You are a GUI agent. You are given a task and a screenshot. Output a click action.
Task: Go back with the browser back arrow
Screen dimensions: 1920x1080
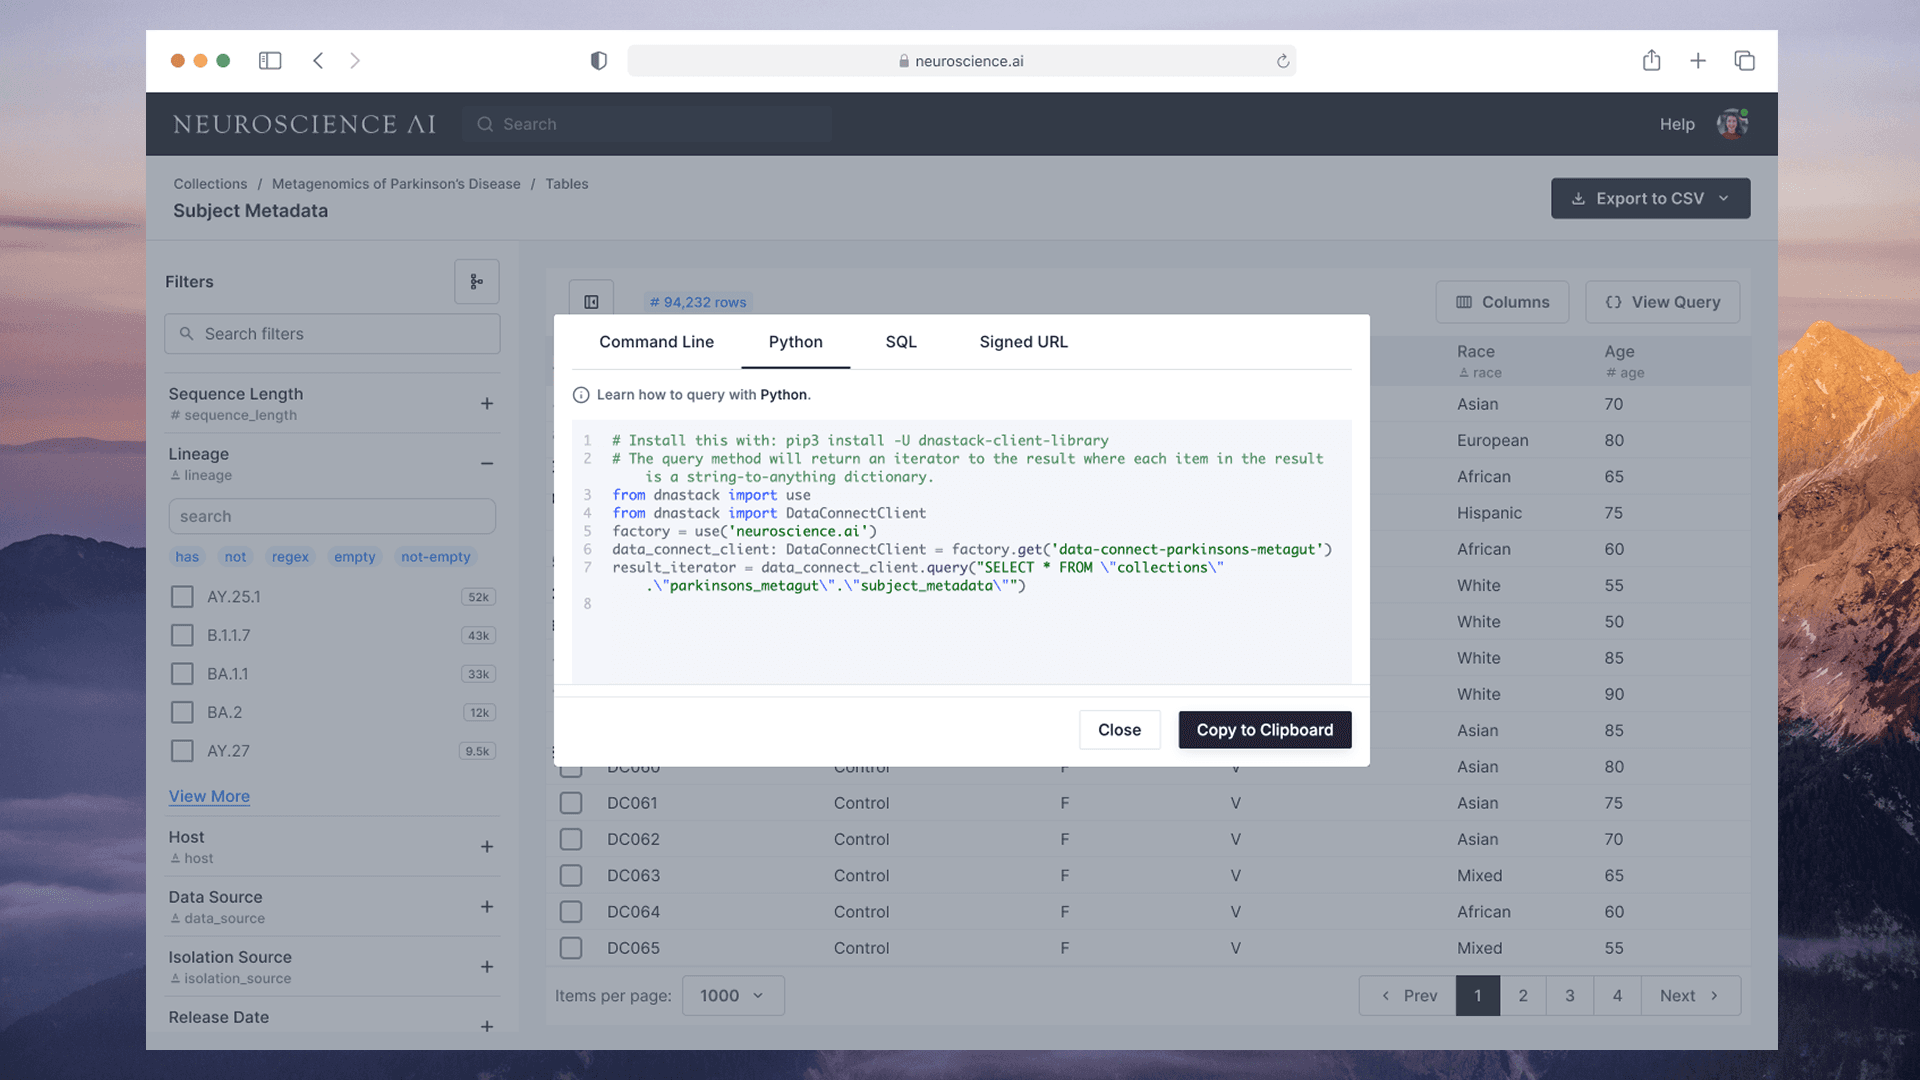pyautogui.click(x=318, y=61)
